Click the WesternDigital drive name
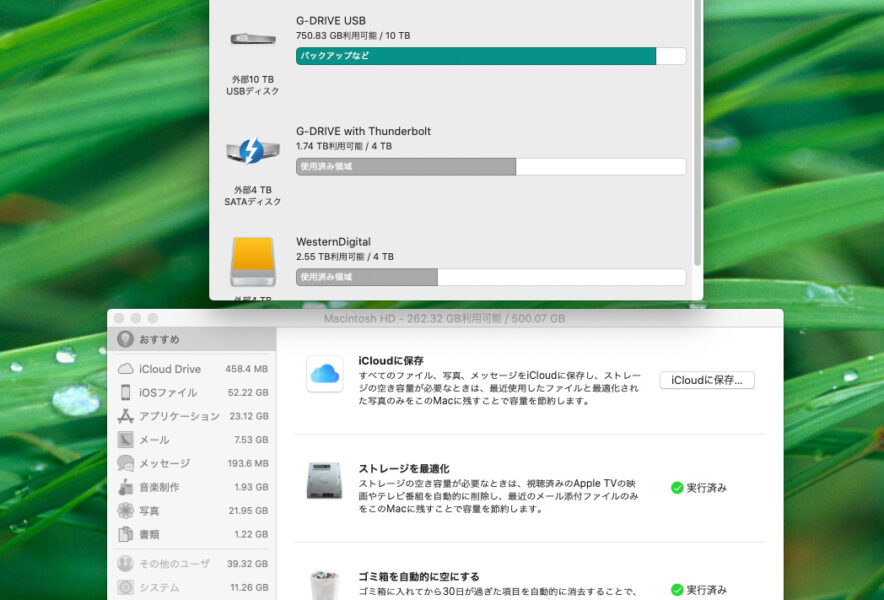The height and width of the screenshot is (600, 884). (333, 242)
